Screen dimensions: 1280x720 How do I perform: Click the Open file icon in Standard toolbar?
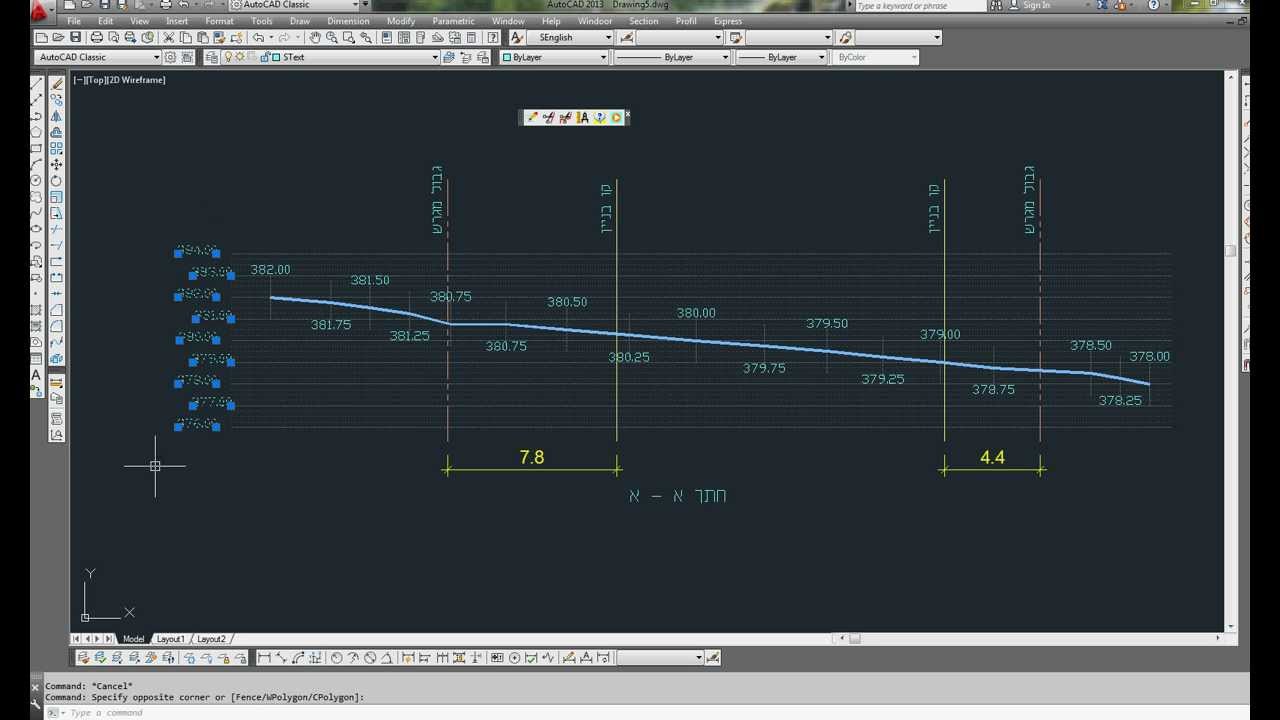tap(58, 37)
